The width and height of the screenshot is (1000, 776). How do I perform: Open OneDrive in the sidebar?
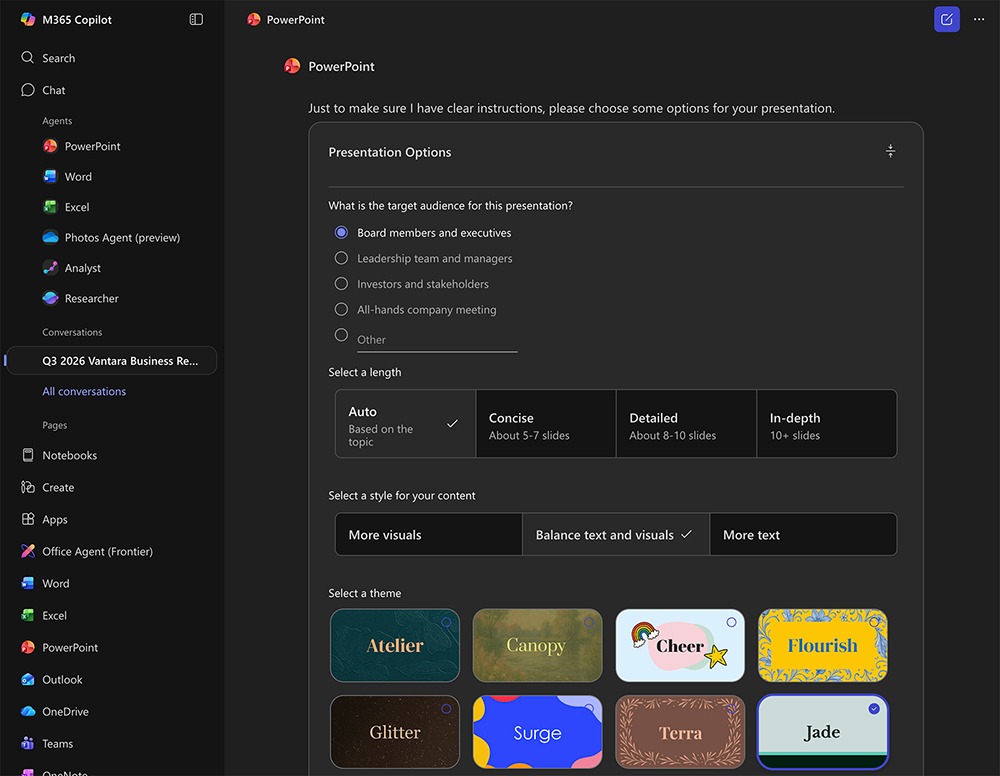[x=65, y=712]
